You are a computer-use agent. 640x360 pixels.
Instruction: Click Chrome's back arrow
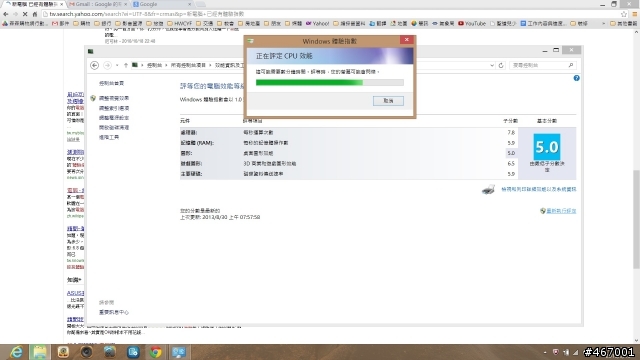click(6, 14)
